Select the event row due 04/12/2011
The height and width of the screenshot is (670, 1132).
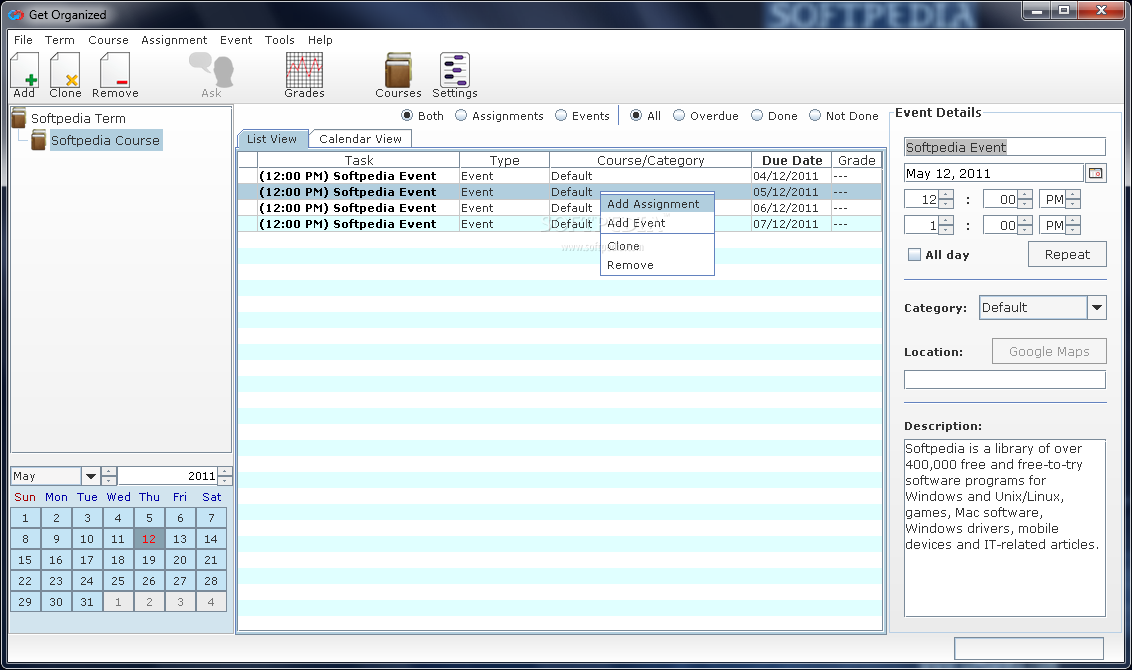560,176
